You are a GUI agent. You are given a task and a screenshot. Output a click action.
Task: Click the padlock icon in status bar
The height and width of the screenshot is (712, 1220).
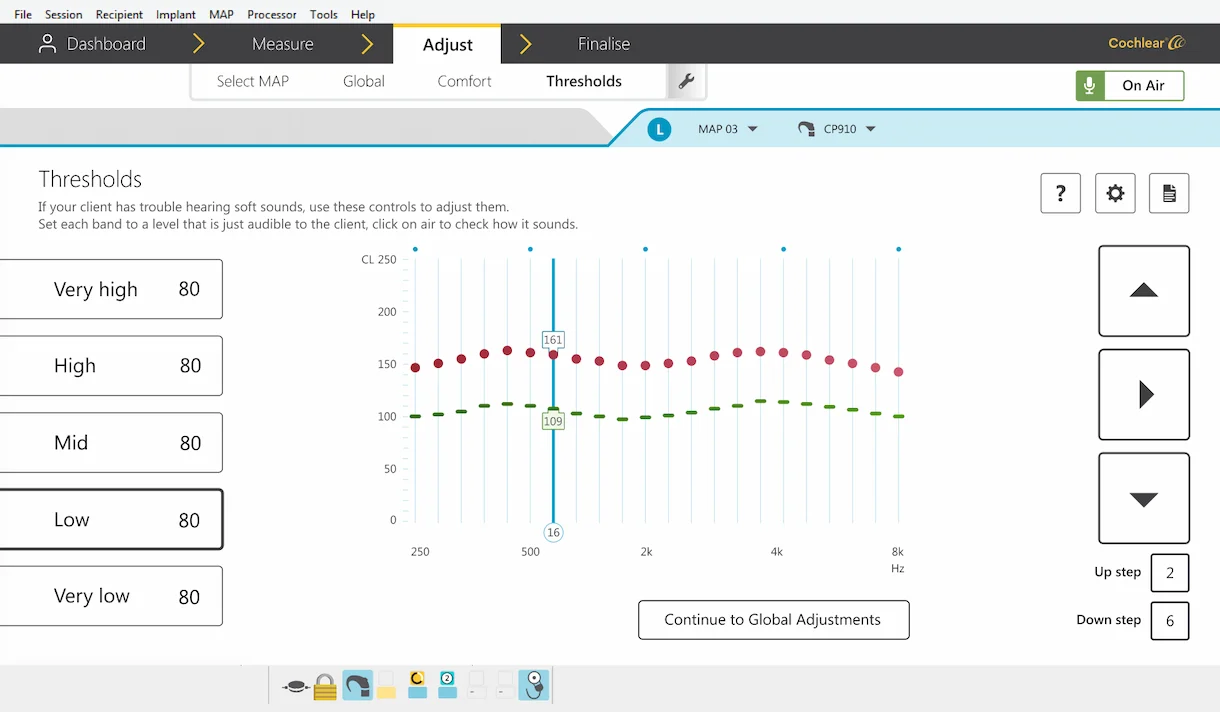(325, 686)
